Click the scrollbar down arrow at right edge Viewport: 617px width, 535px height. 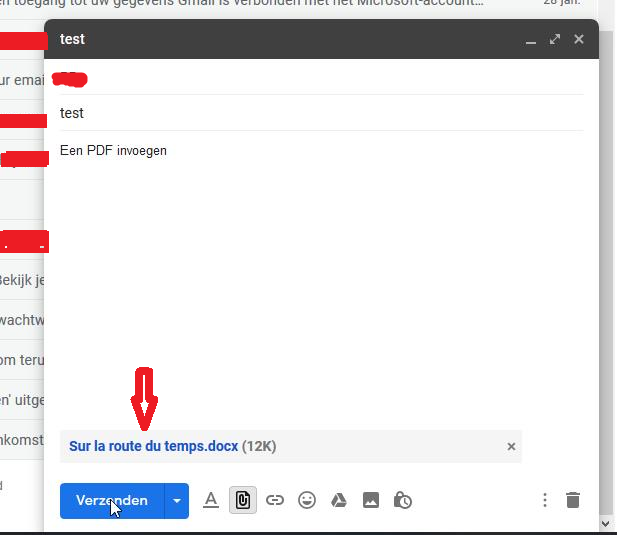point(608,523)
